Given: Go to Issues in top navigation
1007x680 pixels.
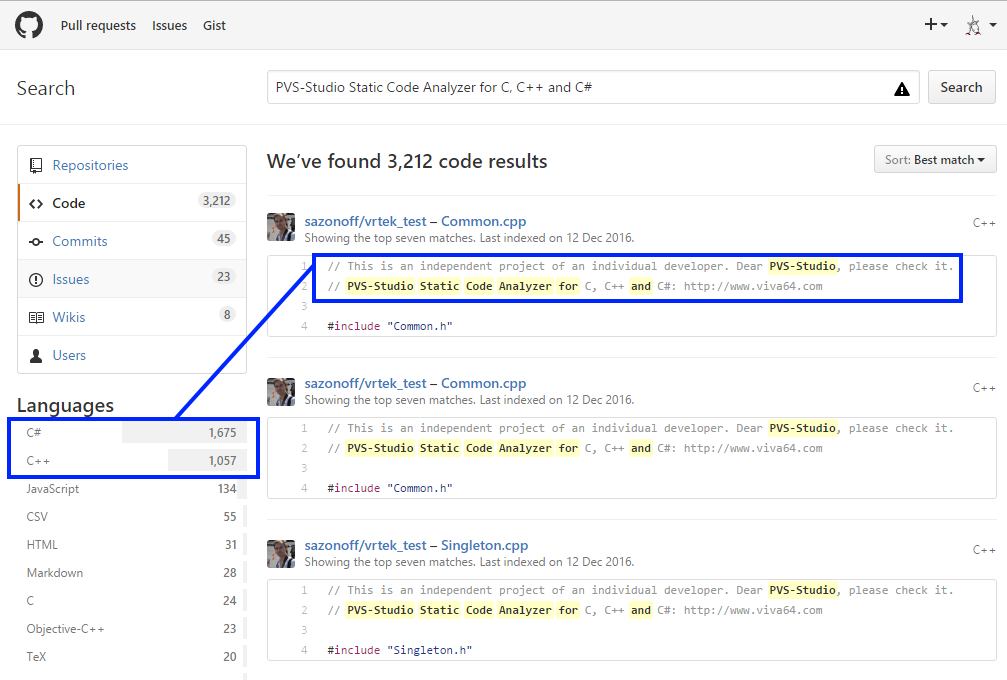Looking at the screenshot, I should pos(170,26).
